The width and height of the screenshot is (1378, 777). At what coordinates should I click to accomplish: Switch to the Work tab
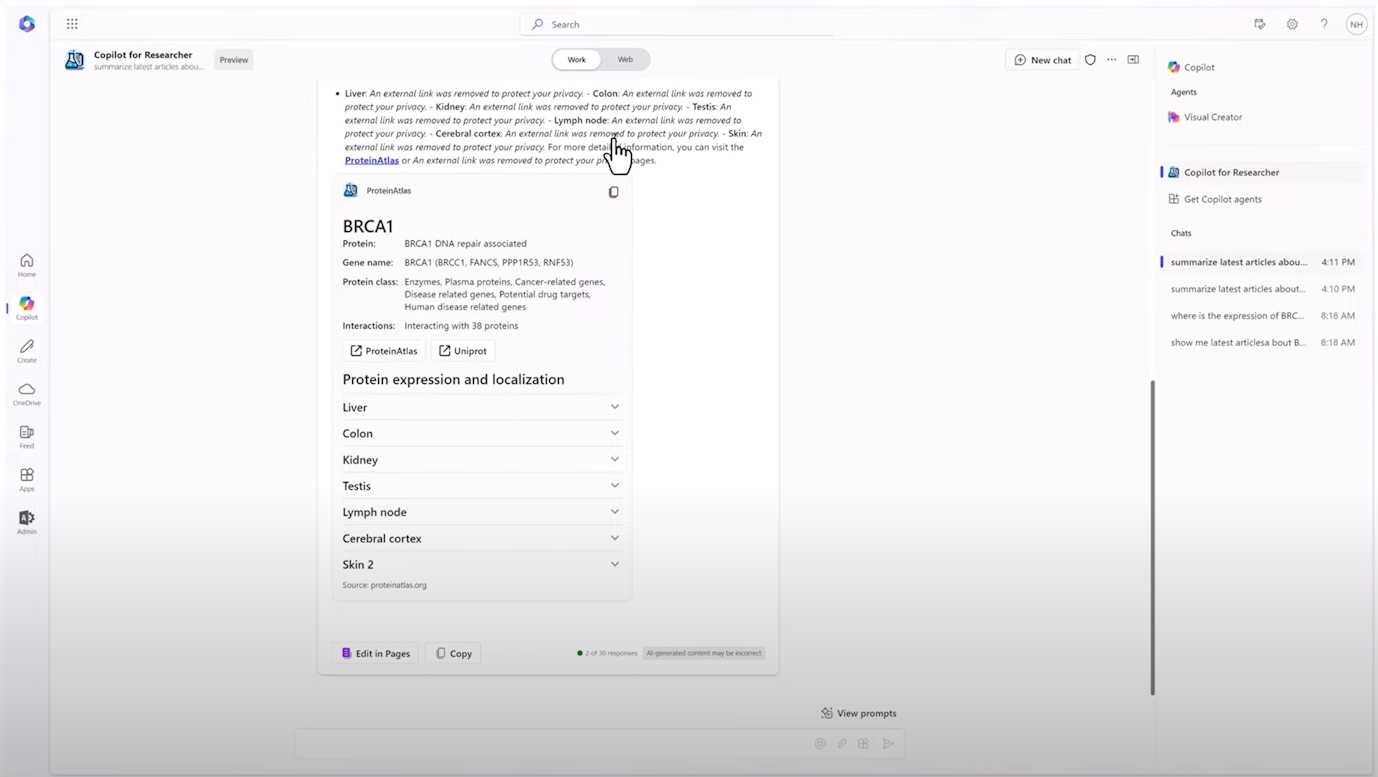coord(577,60)
